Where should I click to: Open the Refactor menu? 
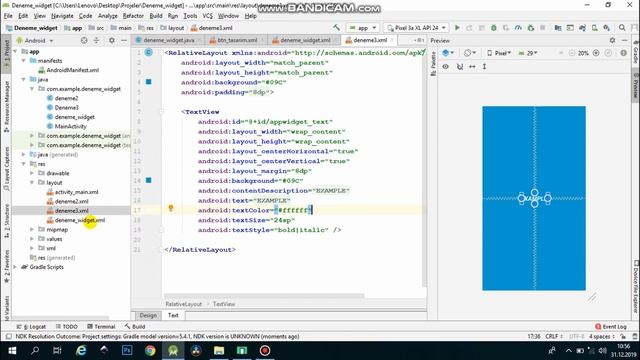click(133, 16)
